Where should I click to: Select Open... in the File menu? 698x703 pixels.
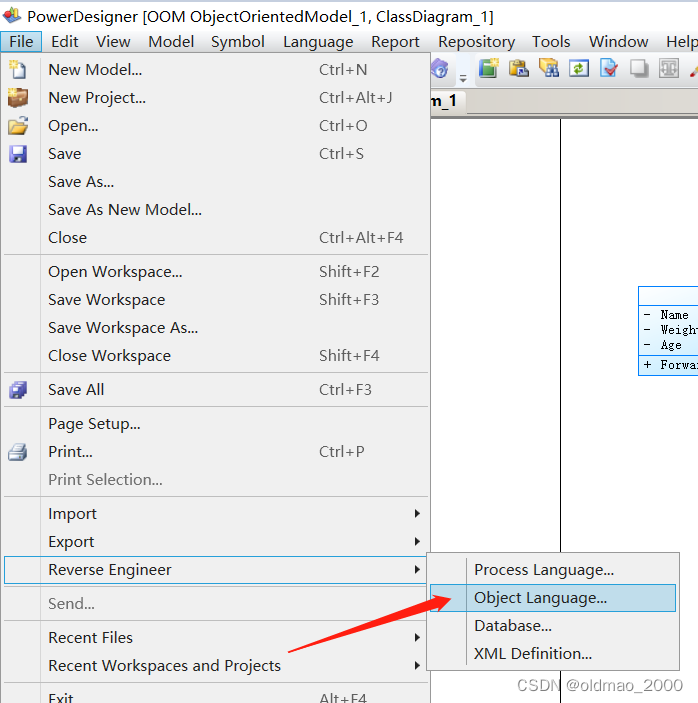pyautogui.click(x=215, y=126)
